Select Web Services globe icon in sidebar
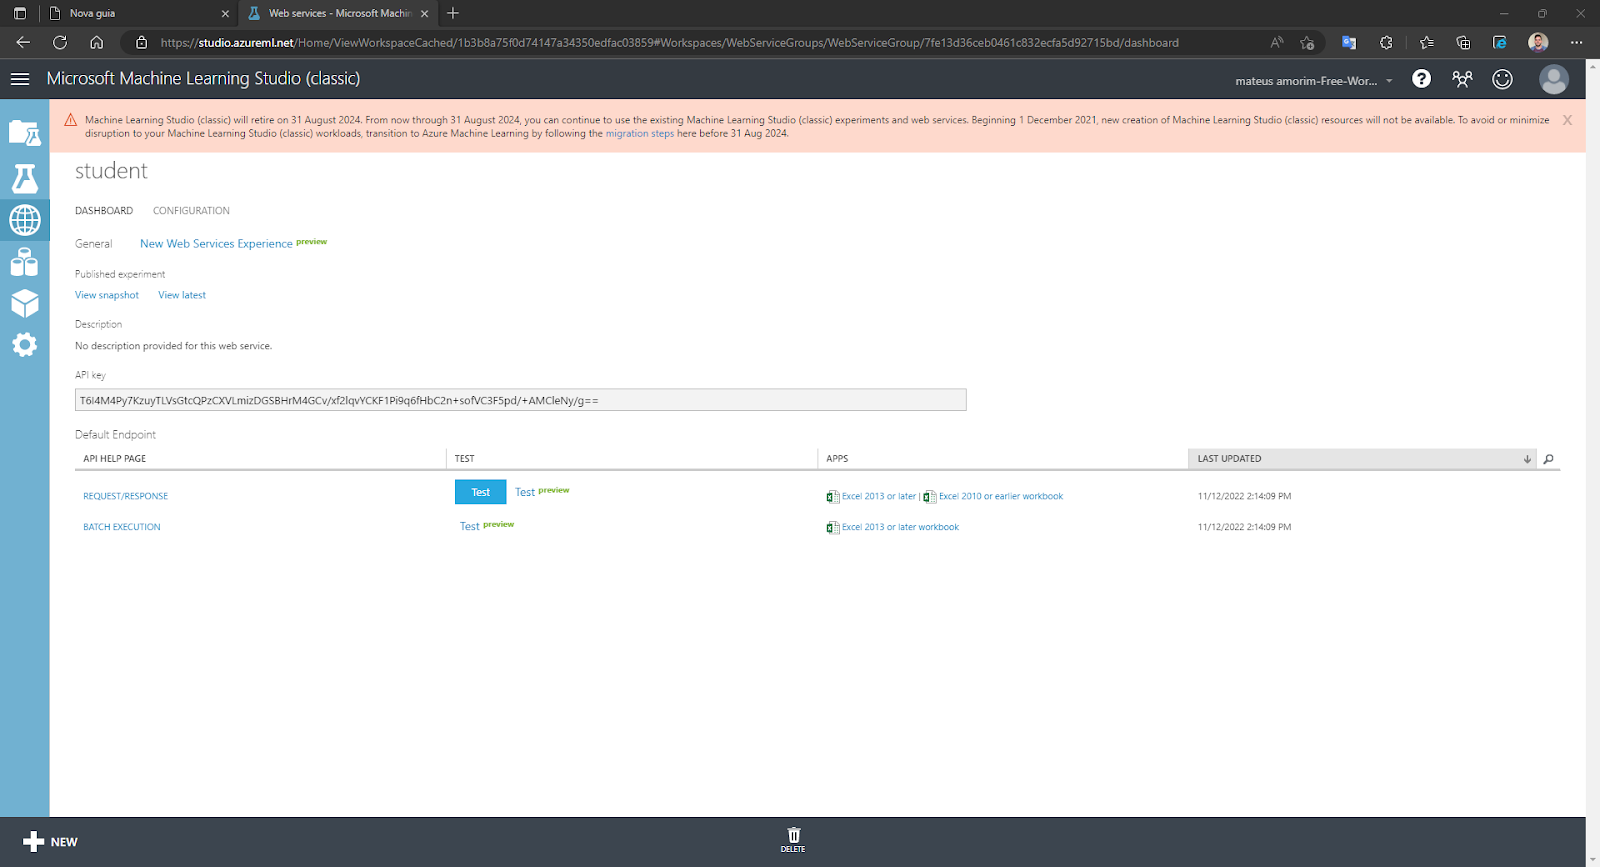 pos(24,220)
